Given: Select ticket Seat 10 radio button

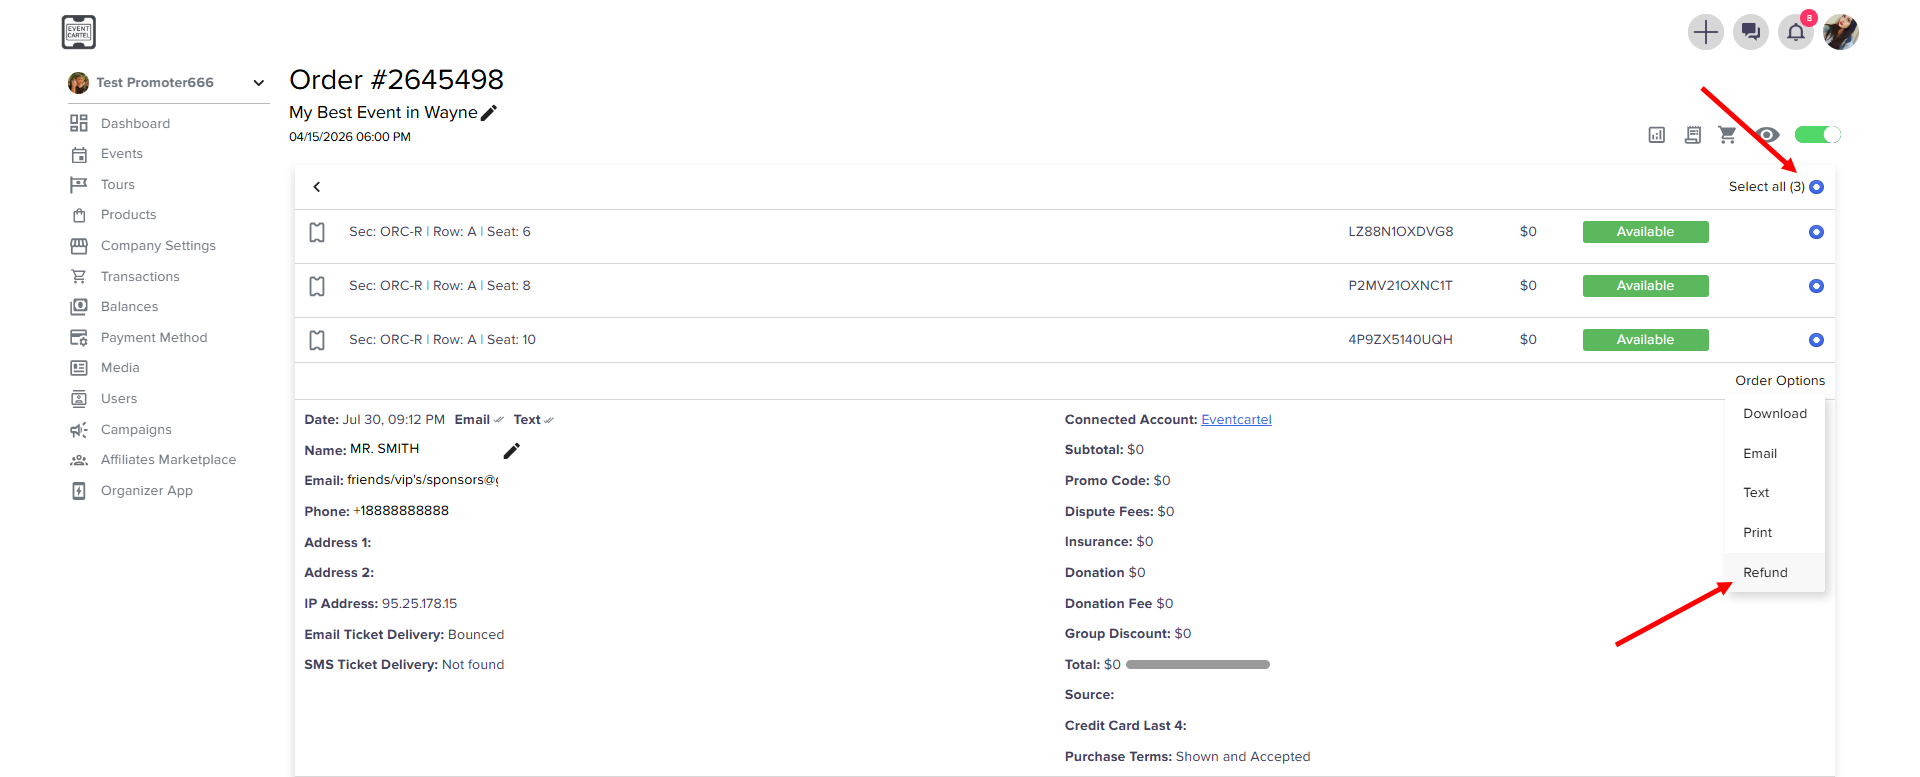Looking at the screenshot, I should point(1816,340).
